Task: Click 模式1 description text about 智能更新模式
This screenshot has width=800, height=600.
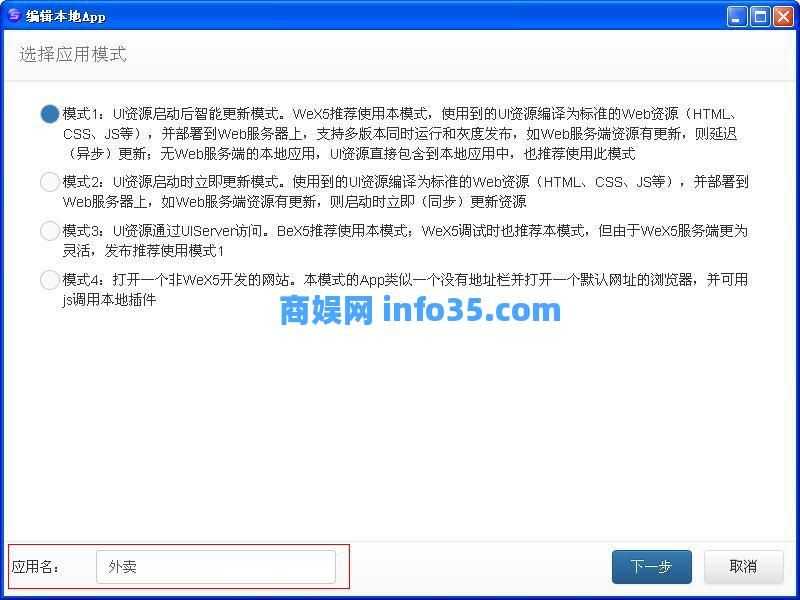Action: point(400,134)
